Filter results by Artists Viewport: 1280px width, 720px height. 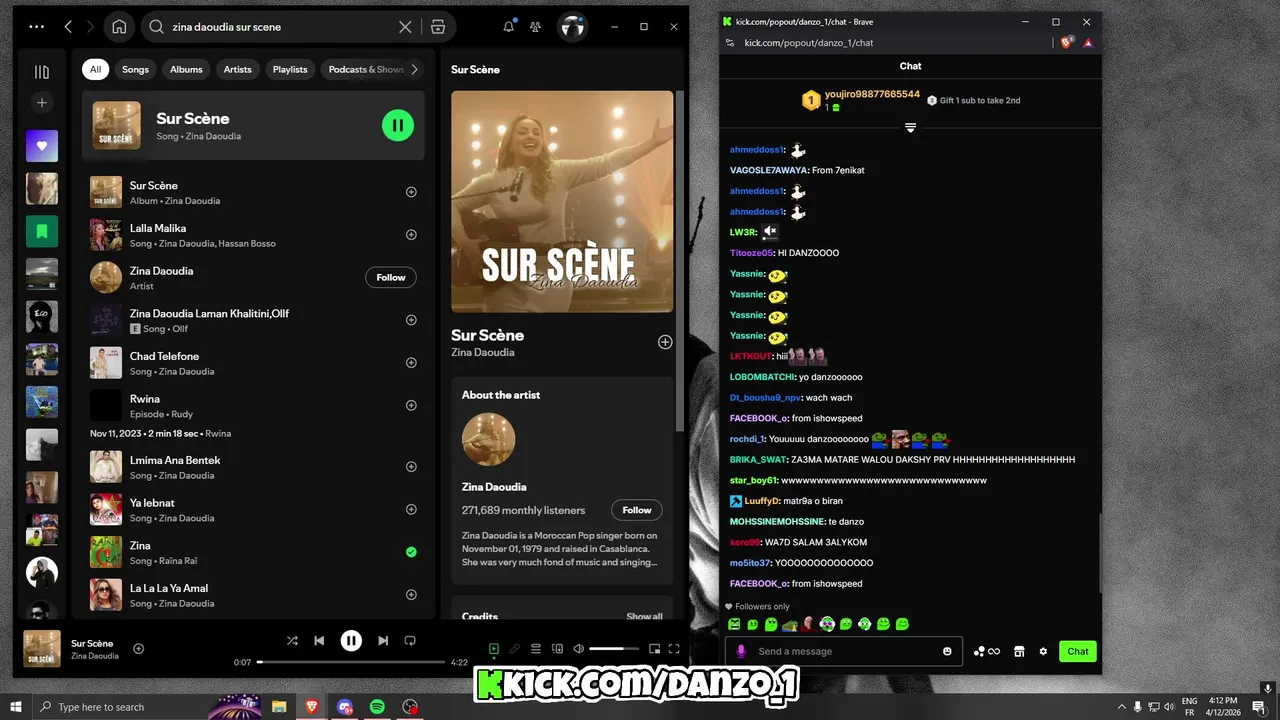(x=238, y=69)
